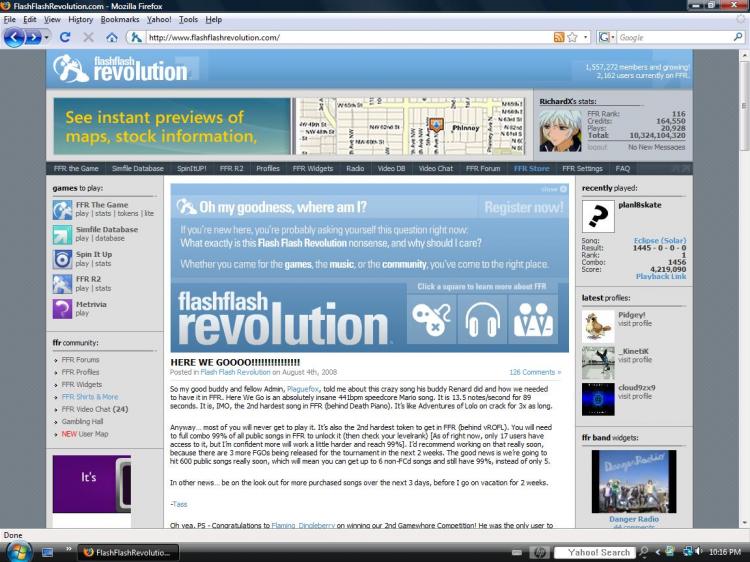Go back with the browser Back arrow
This screenshot has width=750, height=562.
point(14,37)
